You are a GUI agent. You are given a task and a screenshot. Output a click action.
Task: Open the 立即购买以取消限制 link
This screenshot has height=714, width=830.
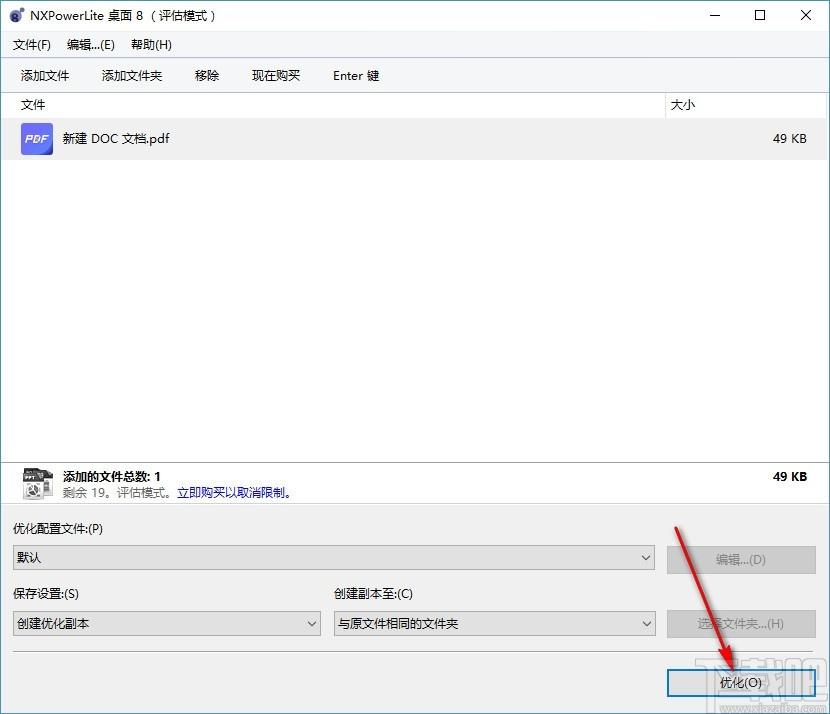(234, 493)
